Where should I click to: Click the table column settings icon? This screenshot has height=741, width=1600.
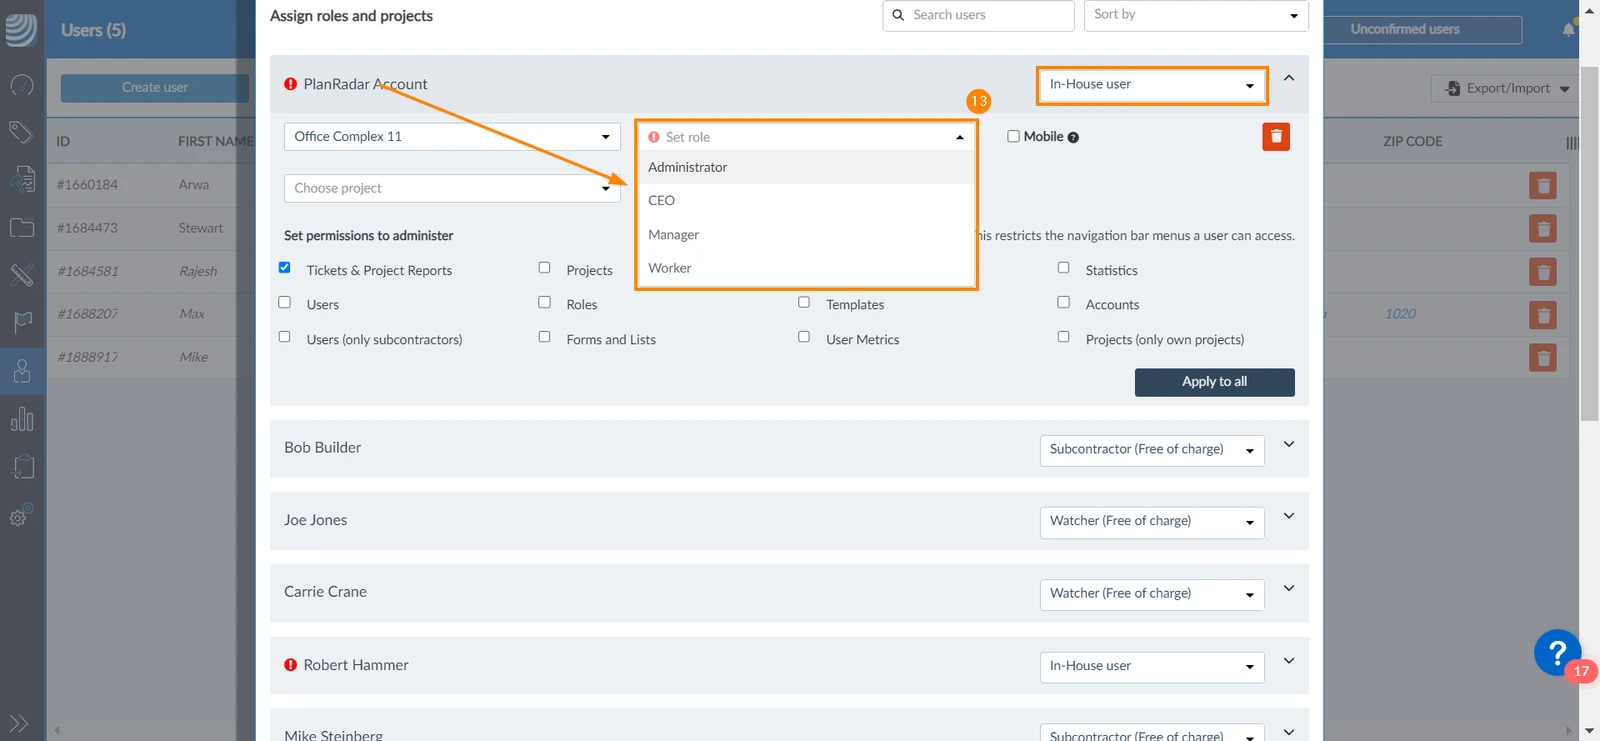pyautogui.click(x=1572, y=143)
